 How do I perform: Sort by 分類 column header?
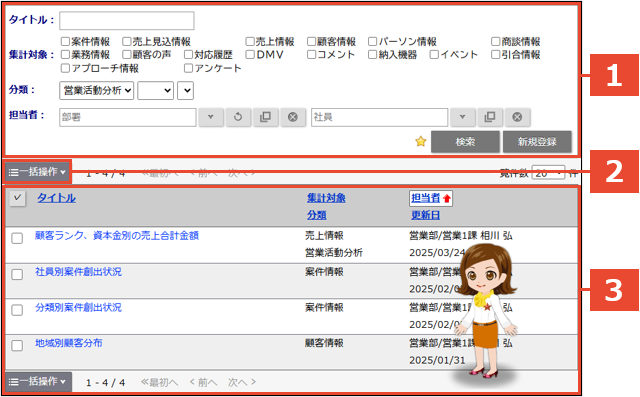click(x=317, y=215)
